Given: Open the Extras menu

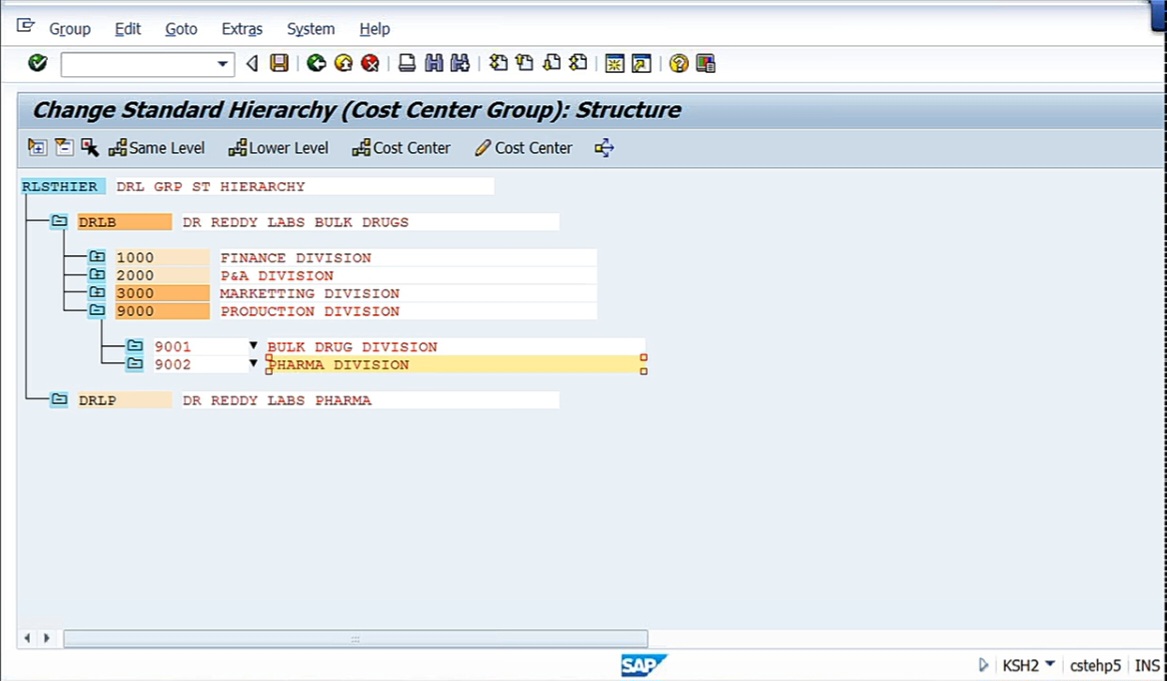Looking at the screenshot, I should [x=242, y=29].
